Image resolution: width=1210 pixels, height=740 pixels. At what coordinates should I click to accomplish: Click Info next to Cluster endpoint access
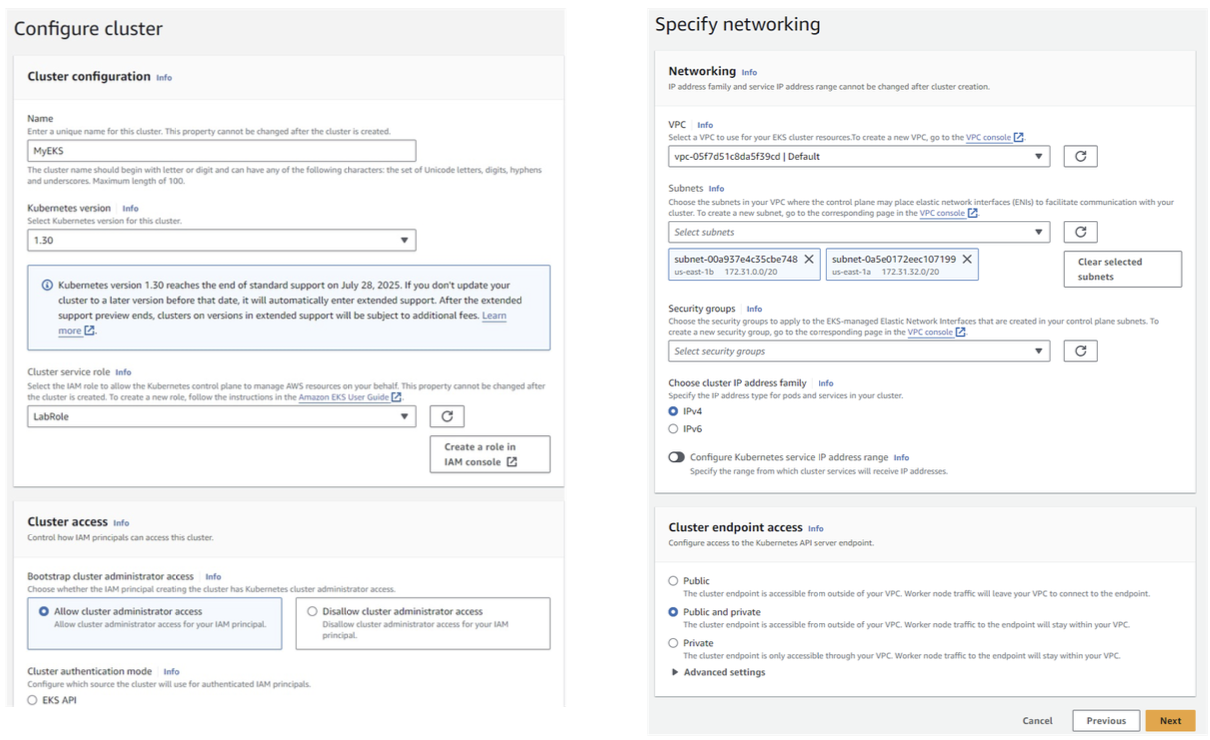(x=815, y=528)
